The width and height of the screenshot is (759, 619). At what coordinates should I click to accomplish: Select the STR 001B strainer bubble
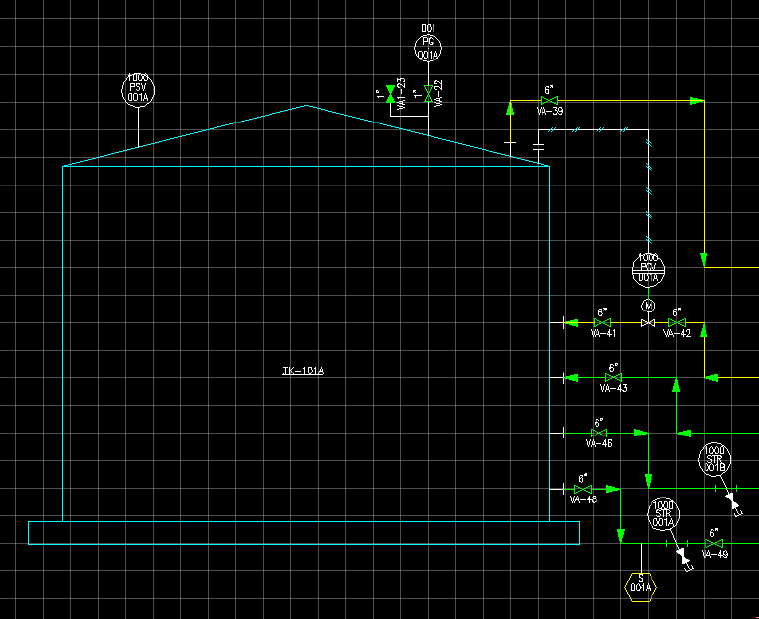[715, 459]
